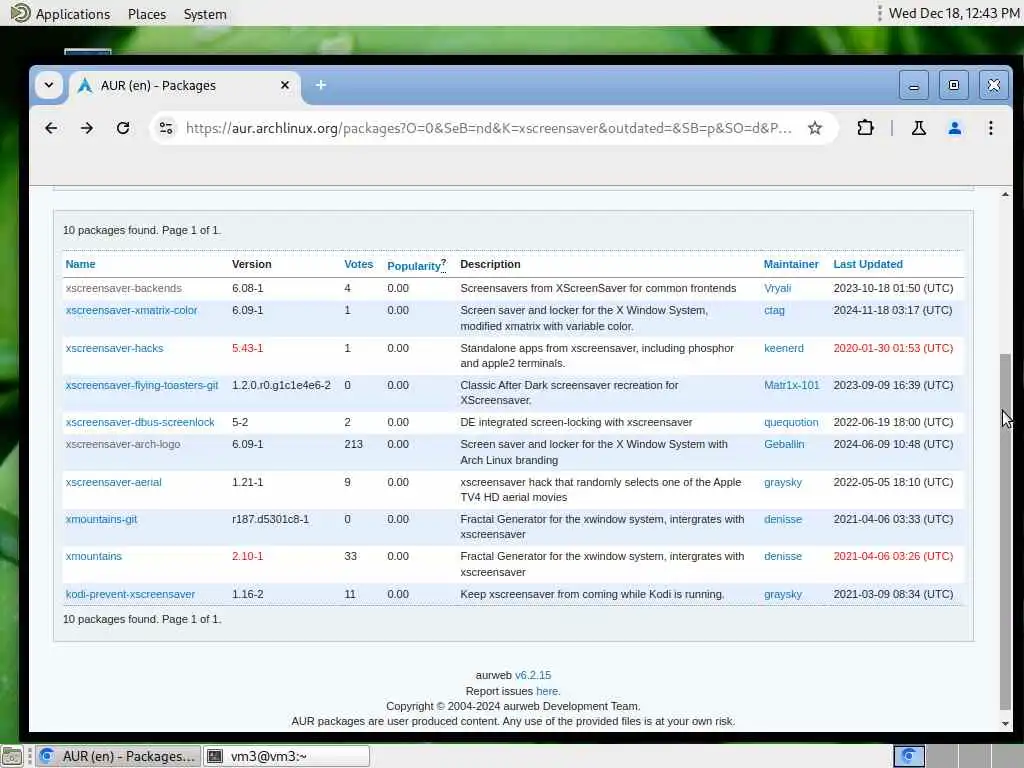1024x768 pixels.
Task: View maintainer keenerd's profile
Action: coord(784,348)
